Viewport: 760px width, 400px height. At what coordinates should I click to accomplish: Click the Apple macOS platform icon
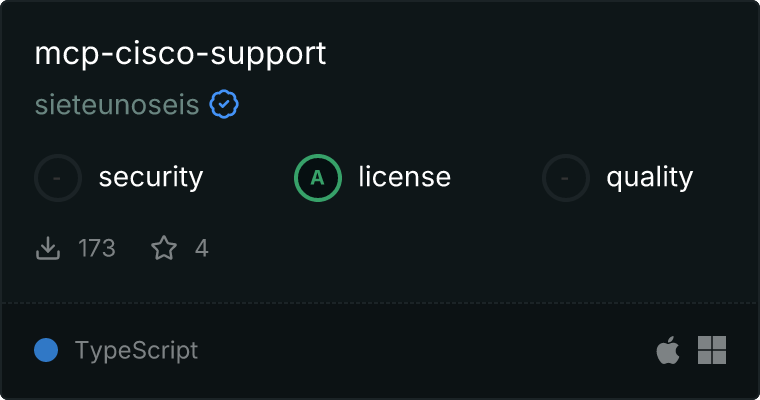pos(668,350)
